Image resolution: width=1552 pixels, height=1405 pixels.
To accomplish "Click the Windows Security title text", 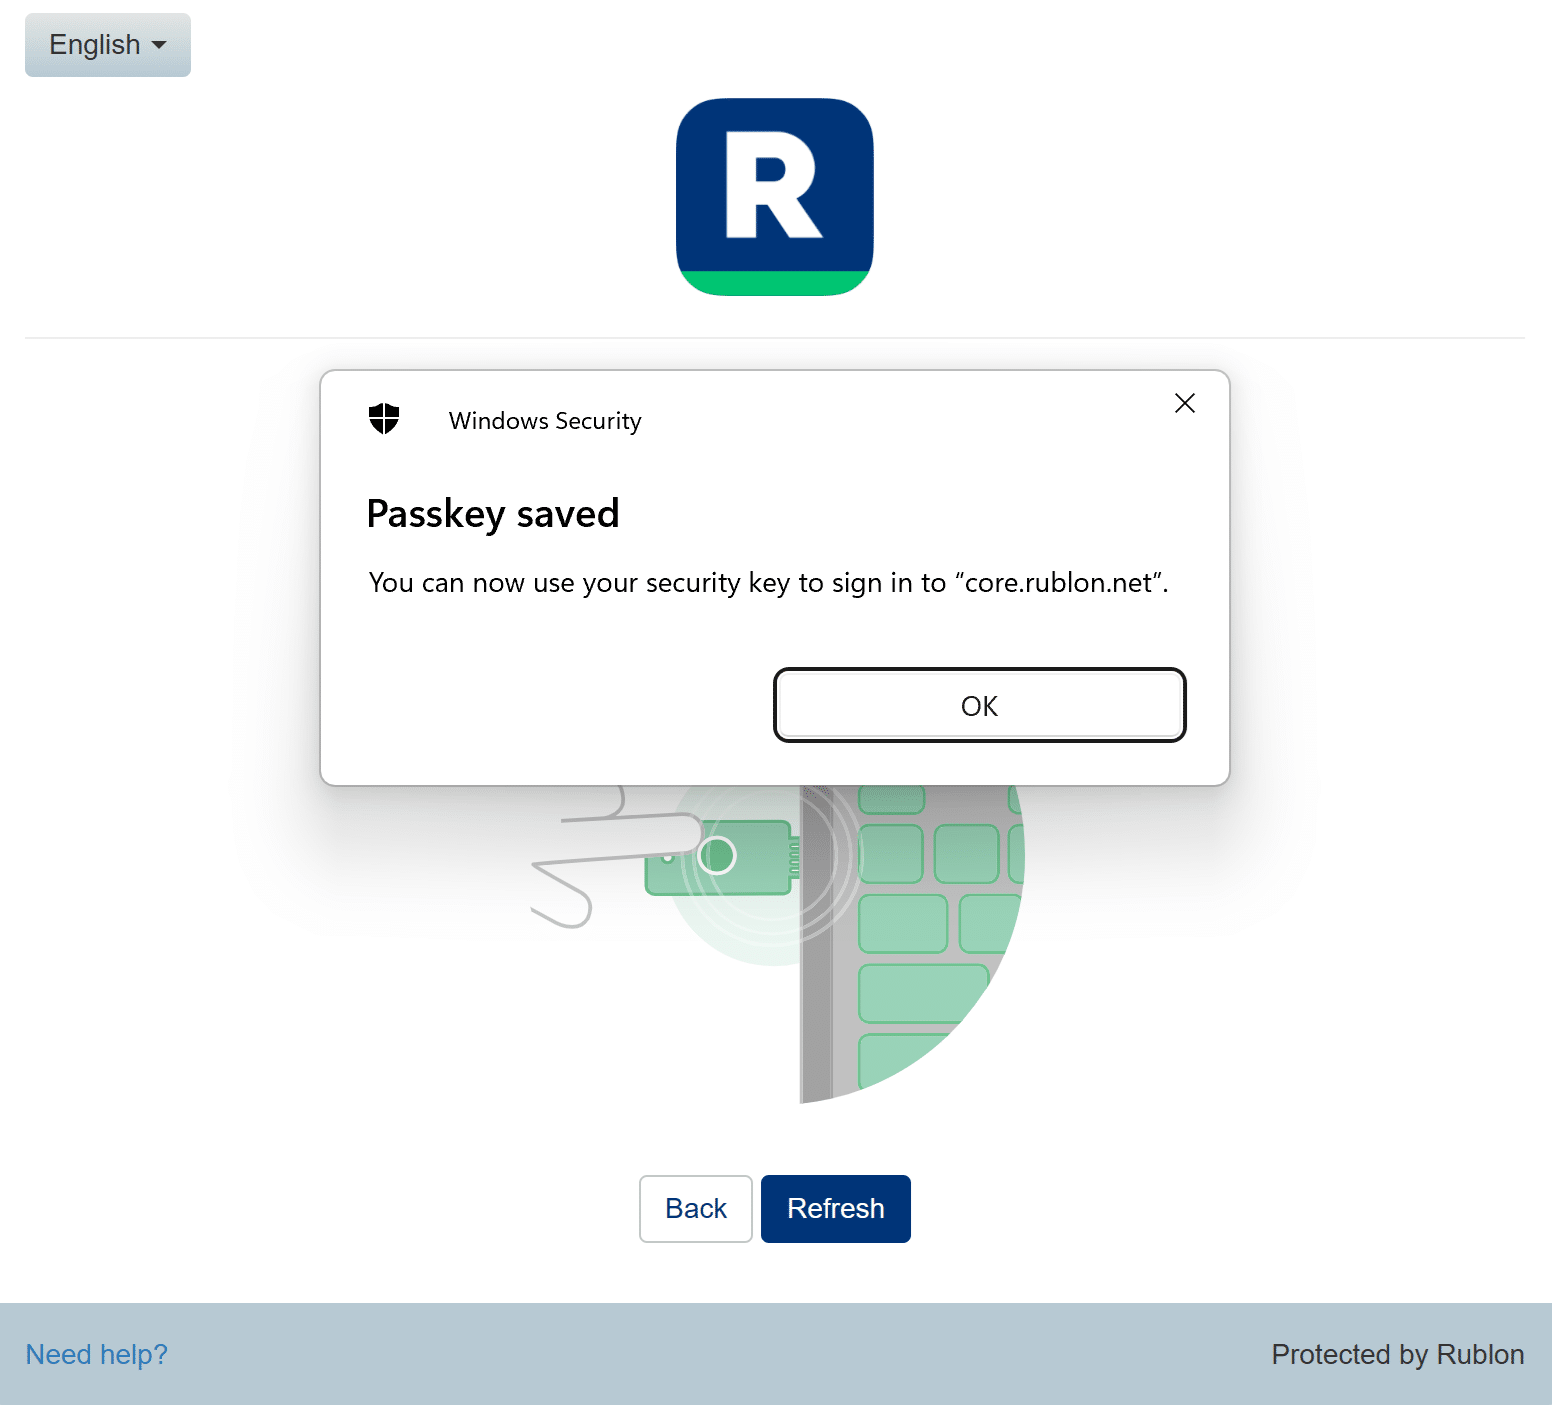I will click(545, 421).
